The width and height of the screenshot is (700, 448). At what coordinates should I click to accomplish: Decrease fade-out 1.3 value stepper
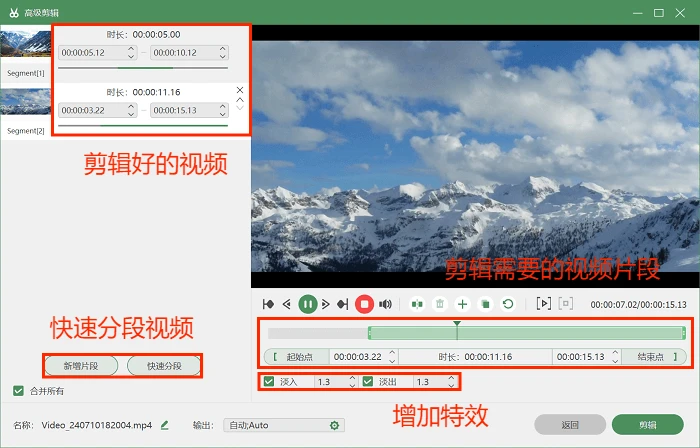click(451, 385)
